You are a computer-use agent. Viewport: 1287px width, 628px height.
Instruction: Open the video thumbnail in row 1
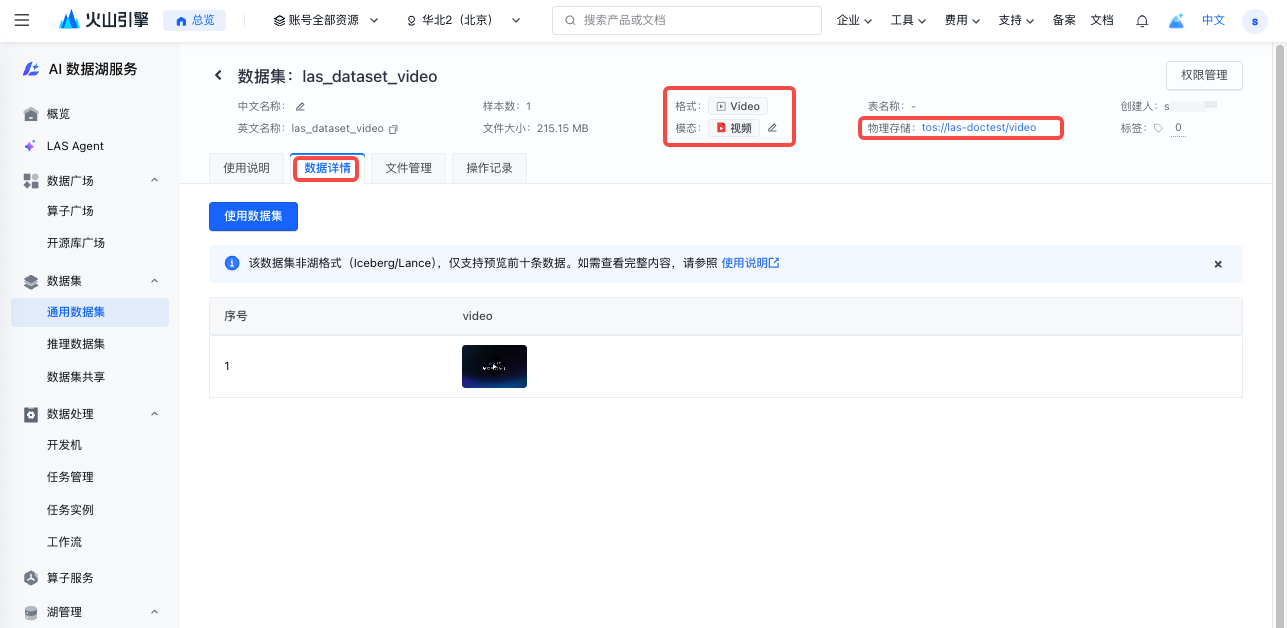coord(494,366)
